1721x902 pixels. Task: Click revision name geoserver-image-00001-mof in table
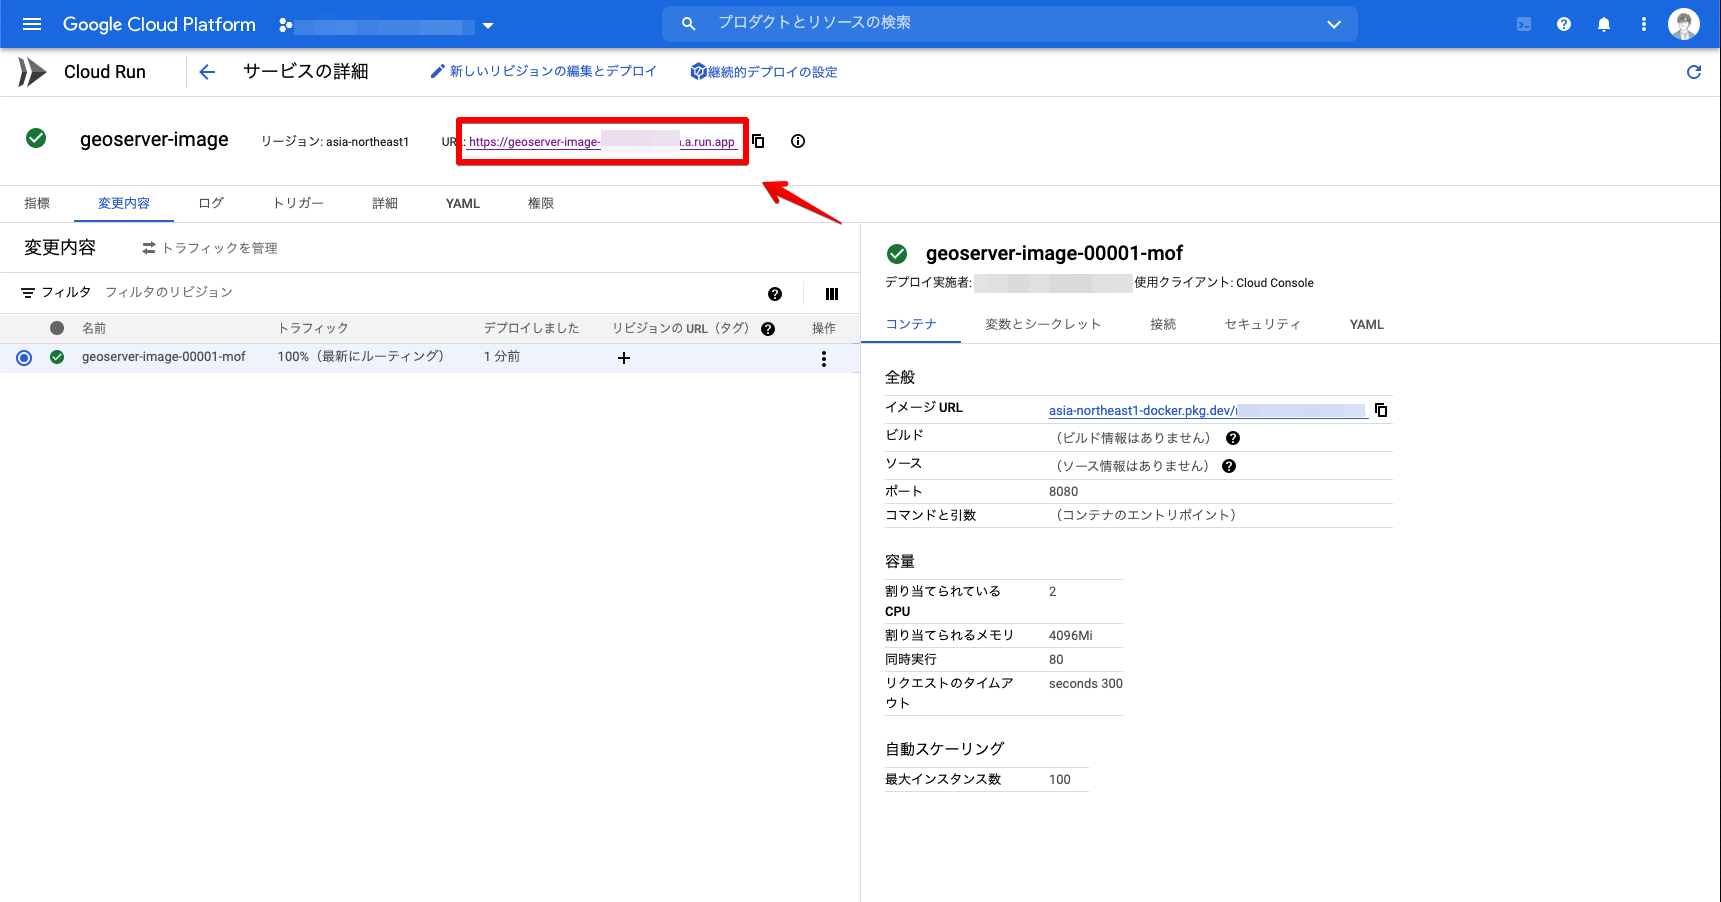pyautogui.click(x=164, y=357)
